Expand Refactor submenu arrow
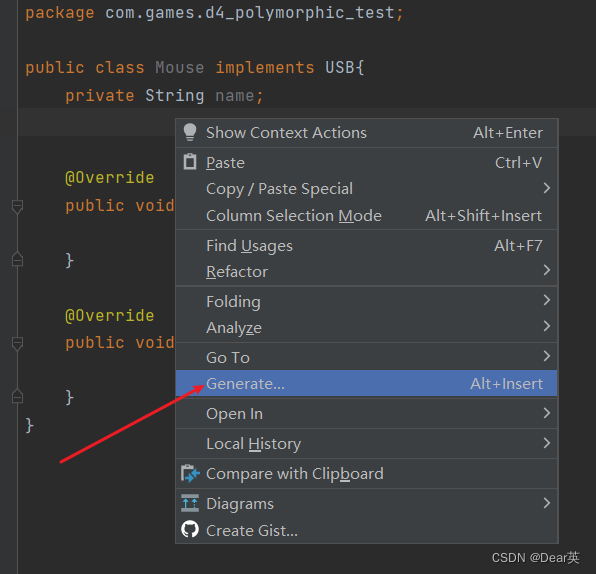Image resolution: width=596 pixels, height=574 pixels. 547,270
